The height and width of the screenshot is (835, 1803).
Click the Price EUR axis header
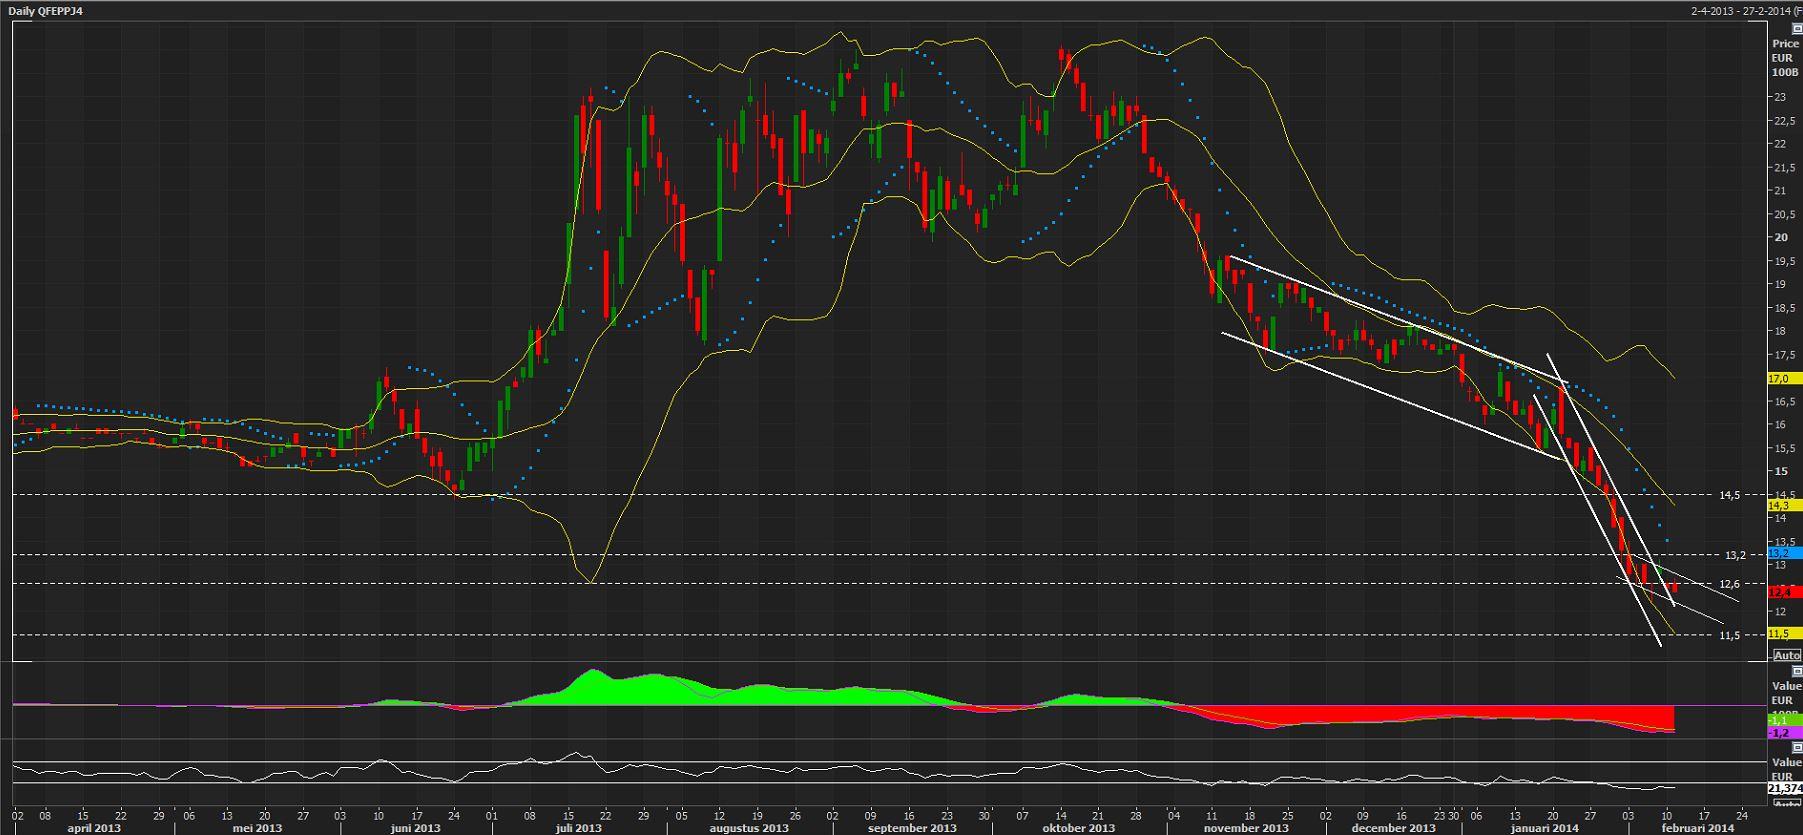pos(1785,58)
